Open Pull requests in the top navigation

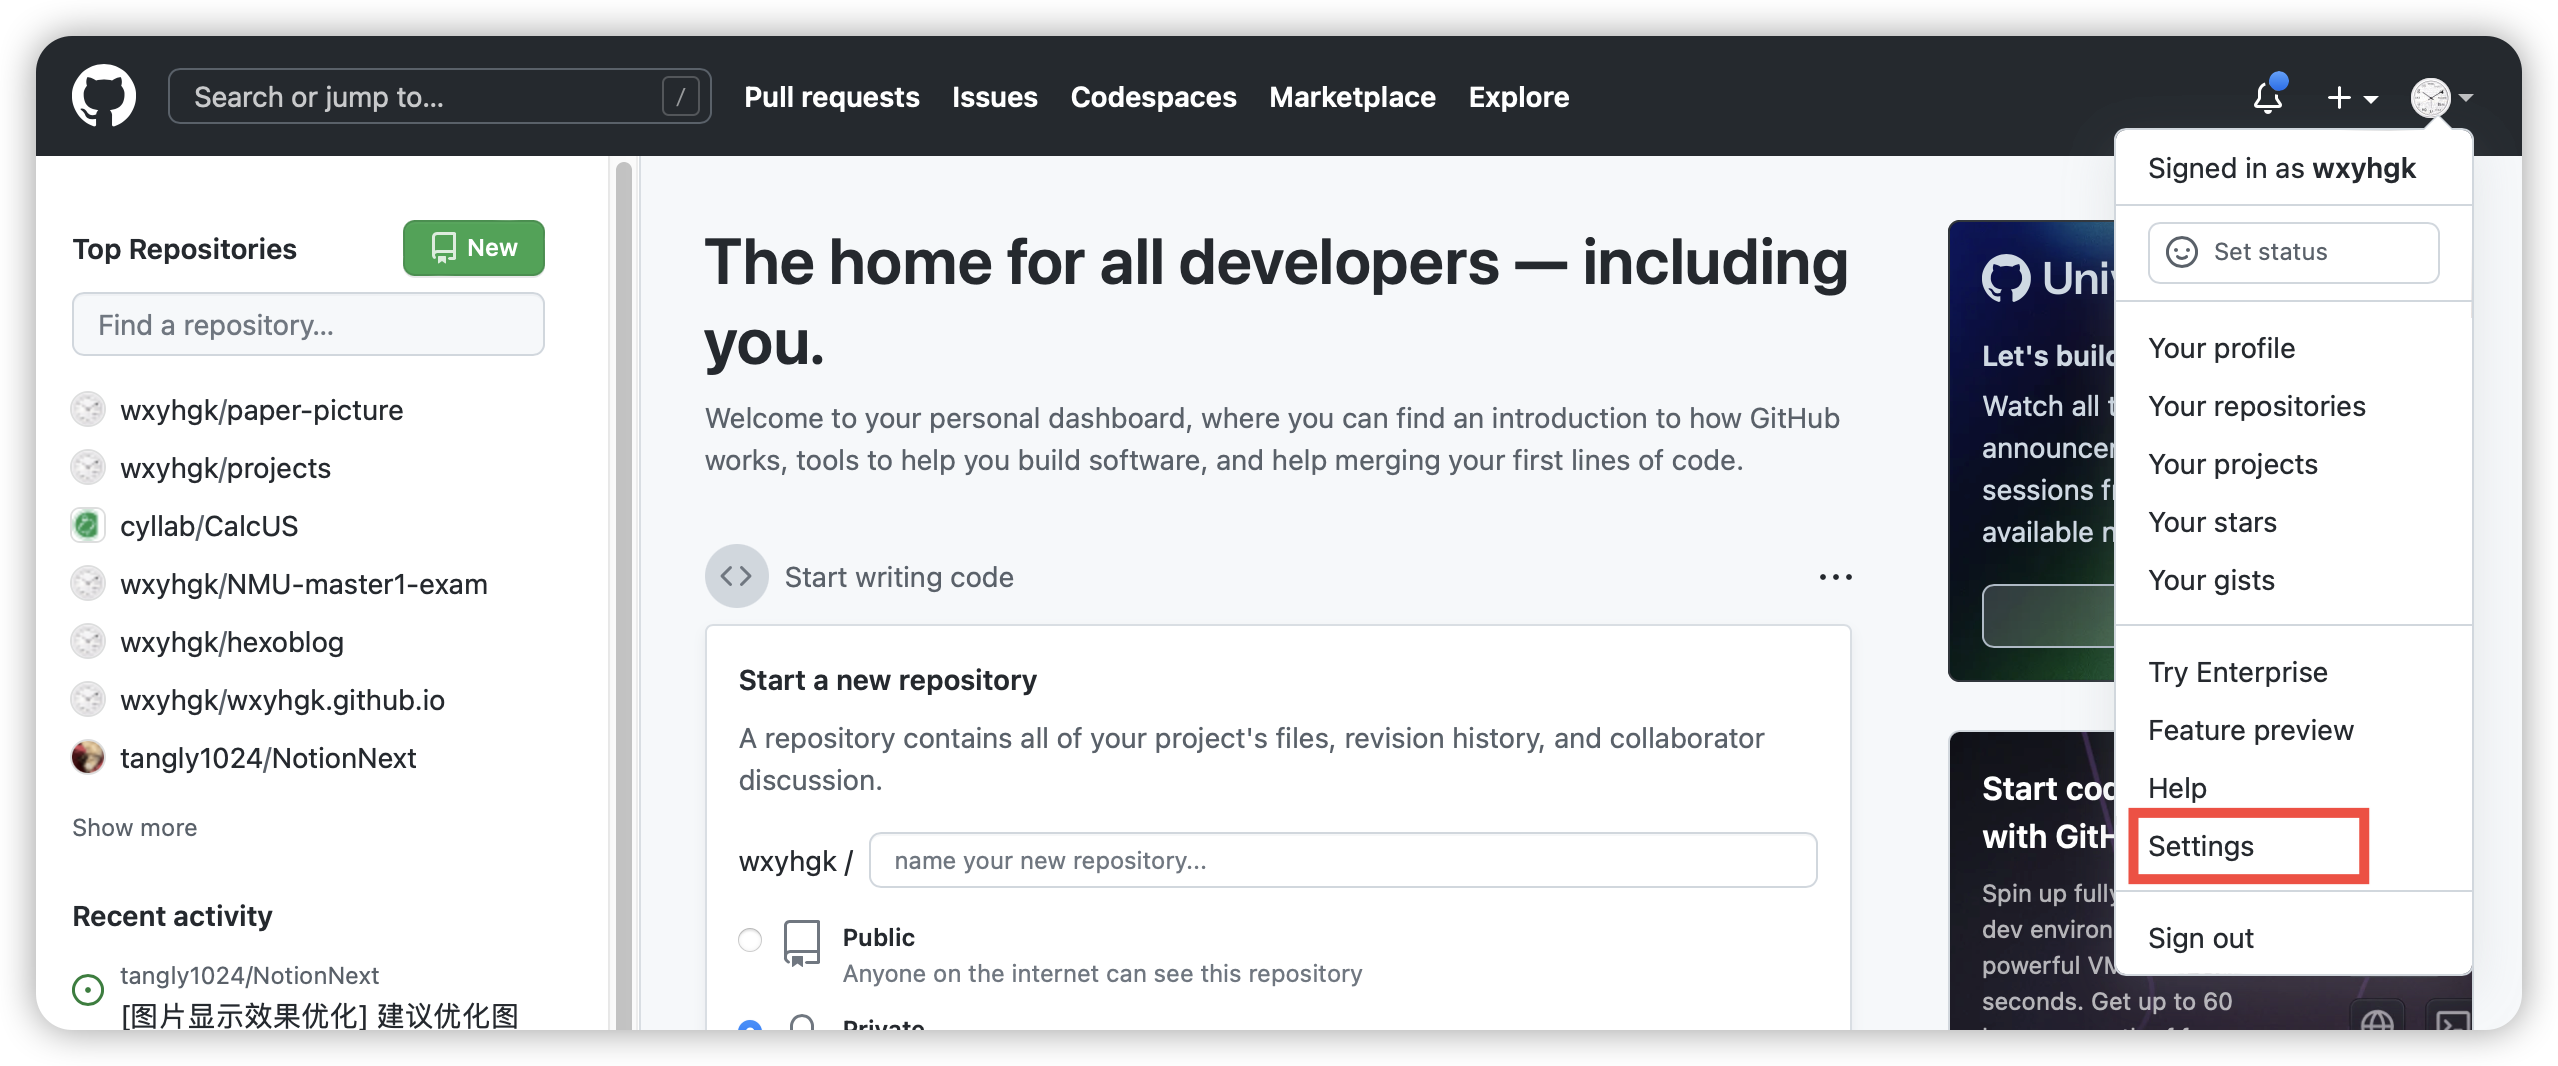pos(832,97)
